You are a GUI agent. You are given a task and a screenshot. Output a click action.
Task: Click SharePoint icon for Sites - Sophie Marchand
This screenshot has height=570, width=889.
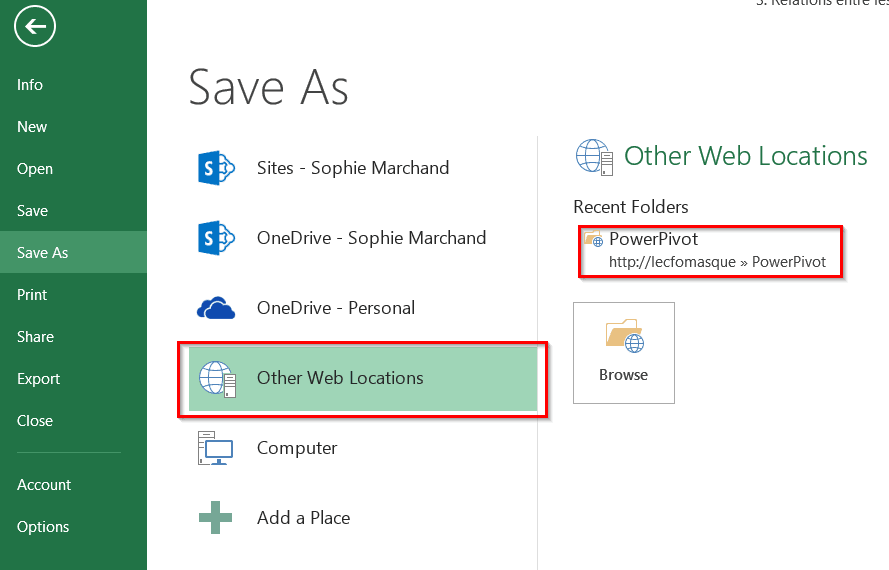(216, 168)
